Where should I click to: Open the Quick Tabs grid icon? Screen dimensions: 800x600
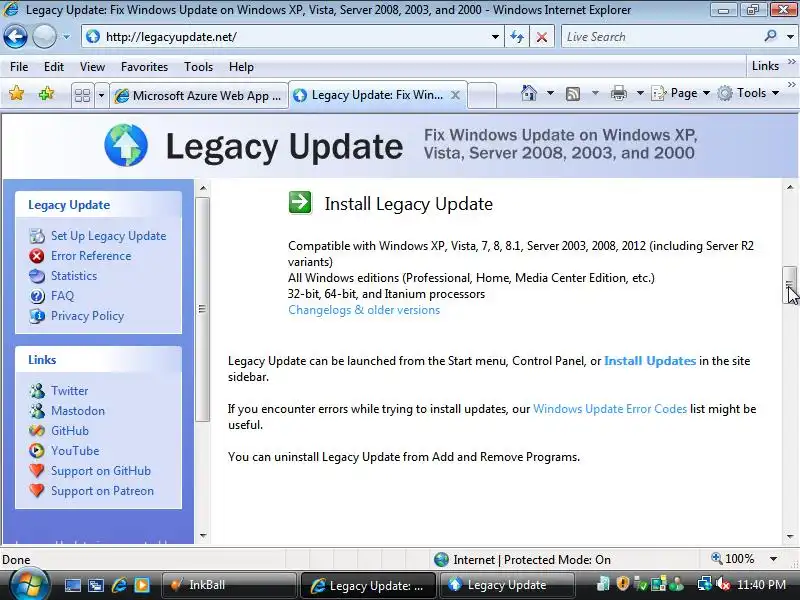(x=82, y=95)
